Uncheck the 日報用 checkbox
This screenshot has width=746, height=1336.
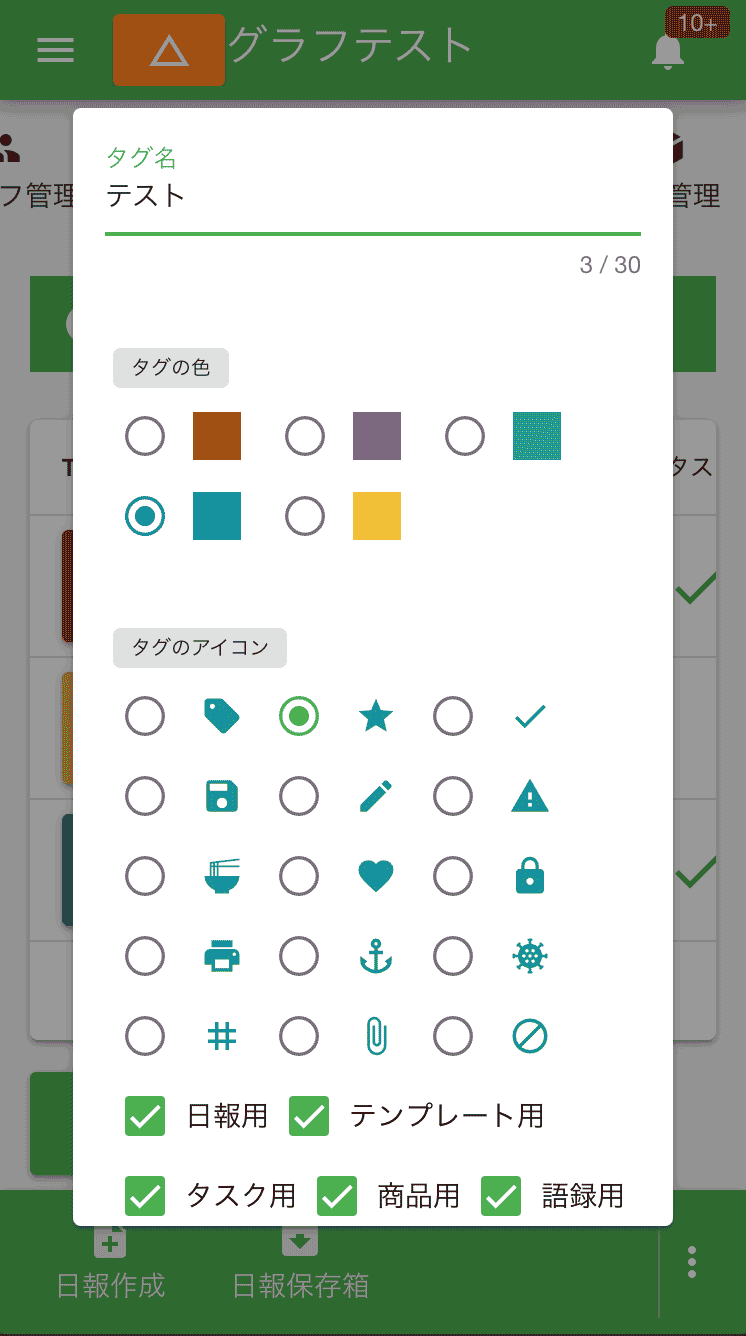click(144, 1117)
